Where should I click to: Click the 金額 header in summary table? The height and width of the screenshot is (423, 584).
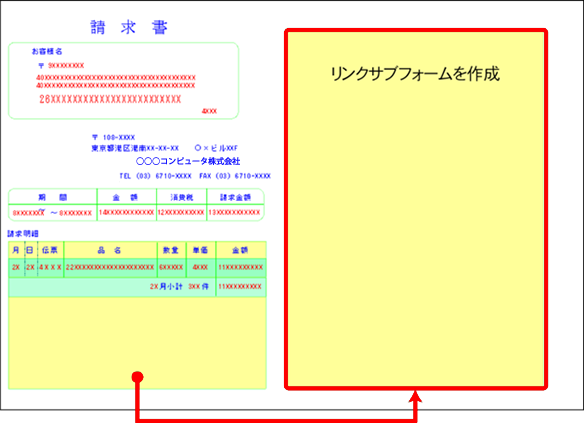(125, 197)
